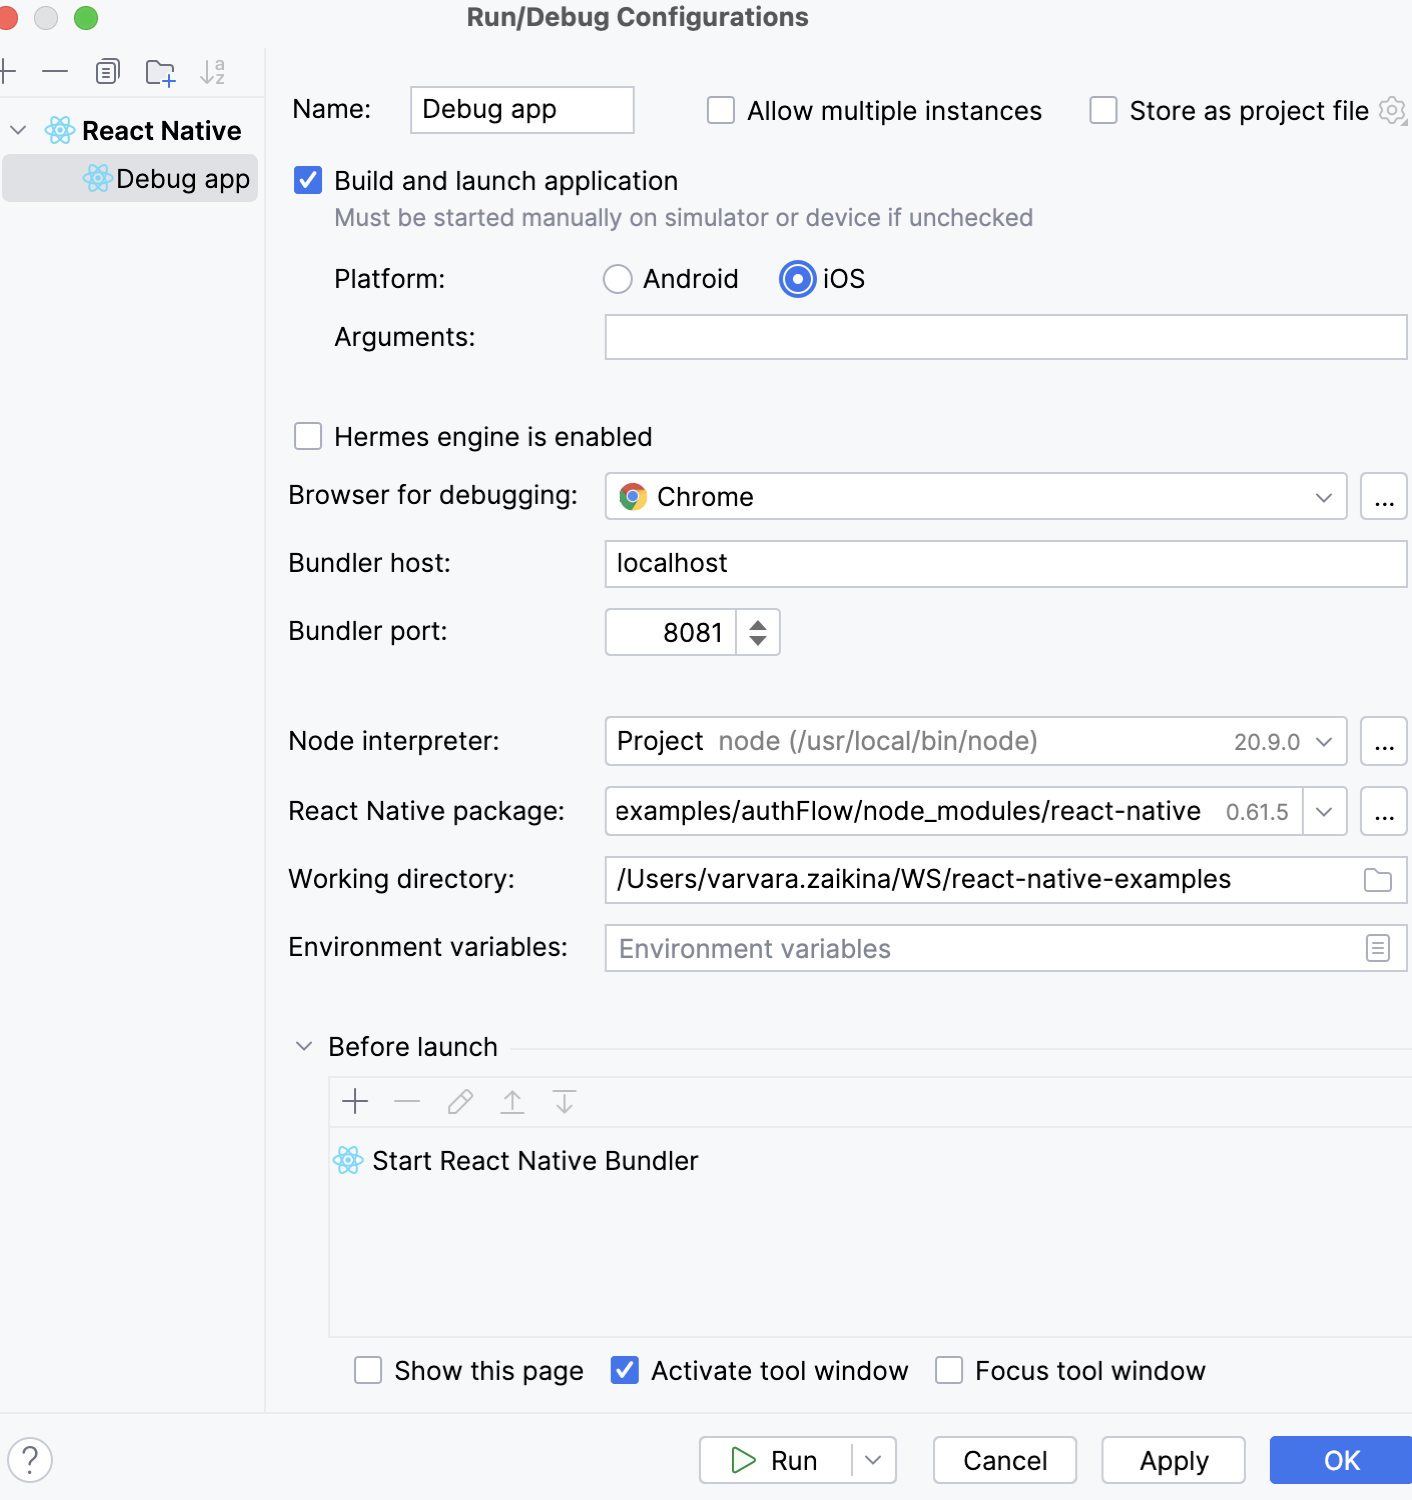Edit the selected Before launch task
This screenshot has height=1500, width=1412.
[459, 1101]
